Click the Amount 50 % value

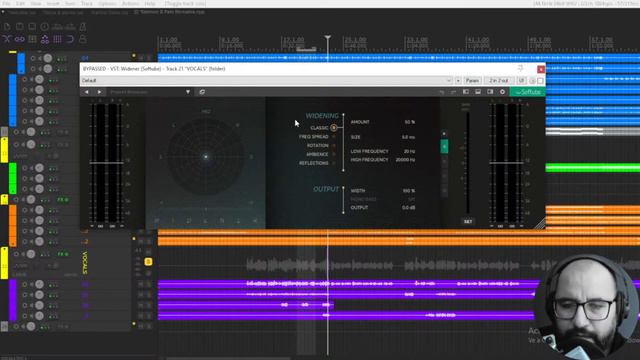coord(409,122)
